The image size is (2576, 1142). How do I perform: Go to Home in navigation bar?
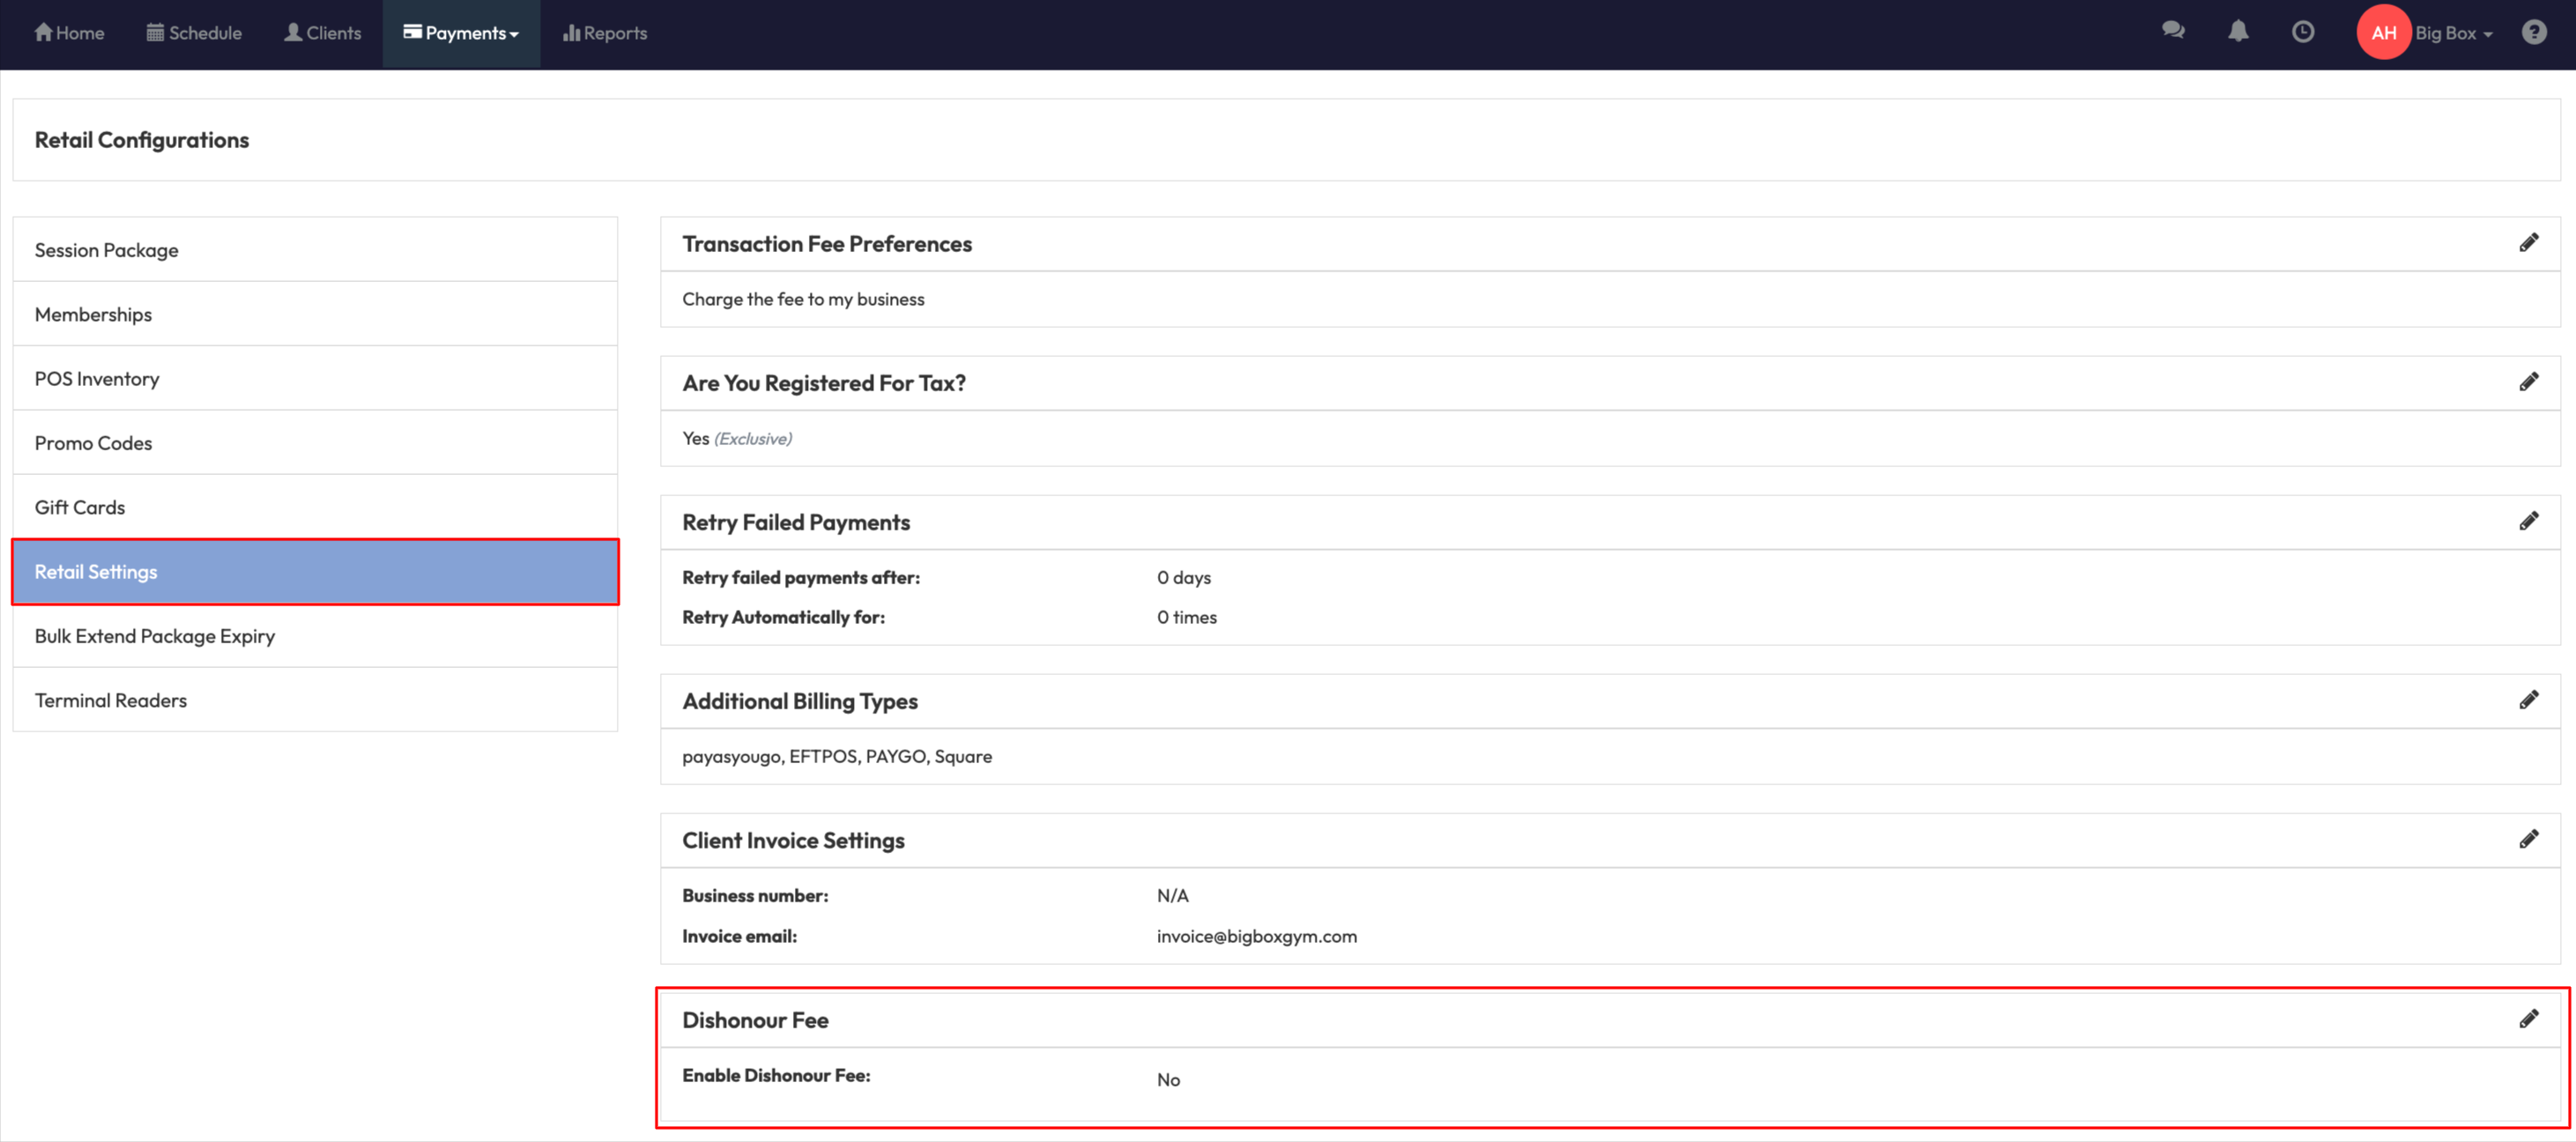(x=69, y=33)
